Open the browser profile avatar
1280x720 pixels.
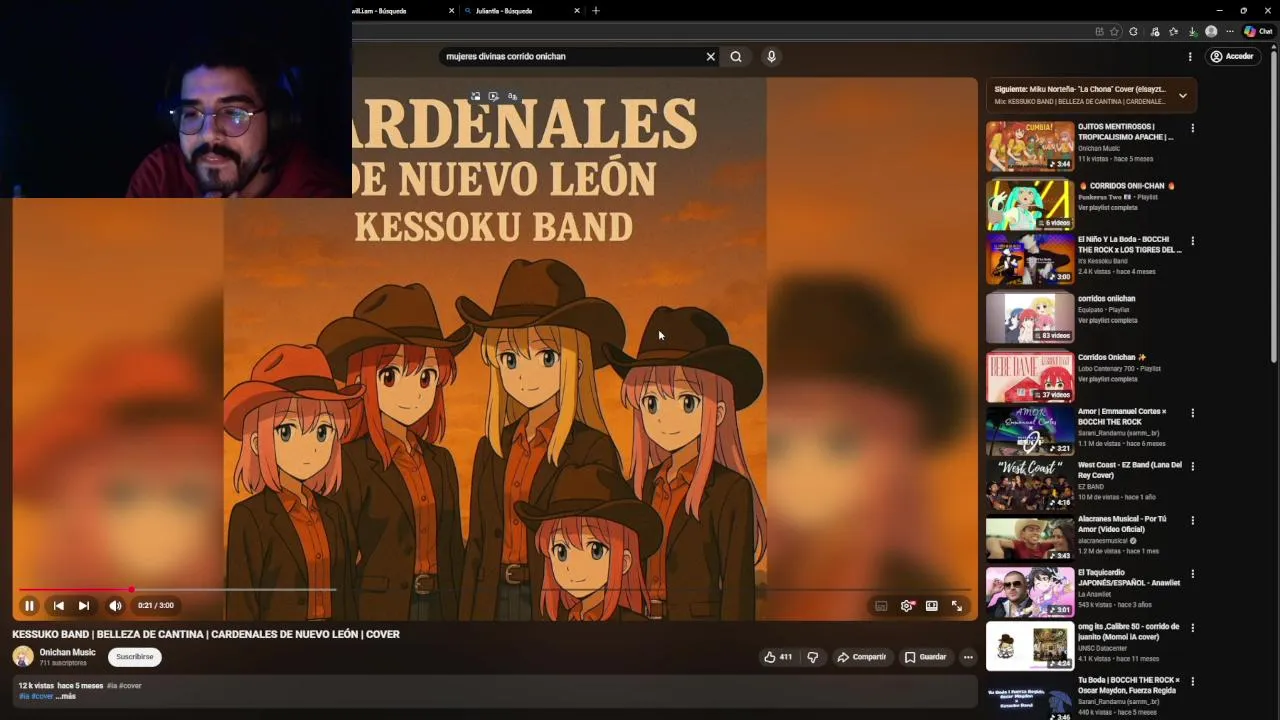pyautogui.click(x=1211, y=31)
